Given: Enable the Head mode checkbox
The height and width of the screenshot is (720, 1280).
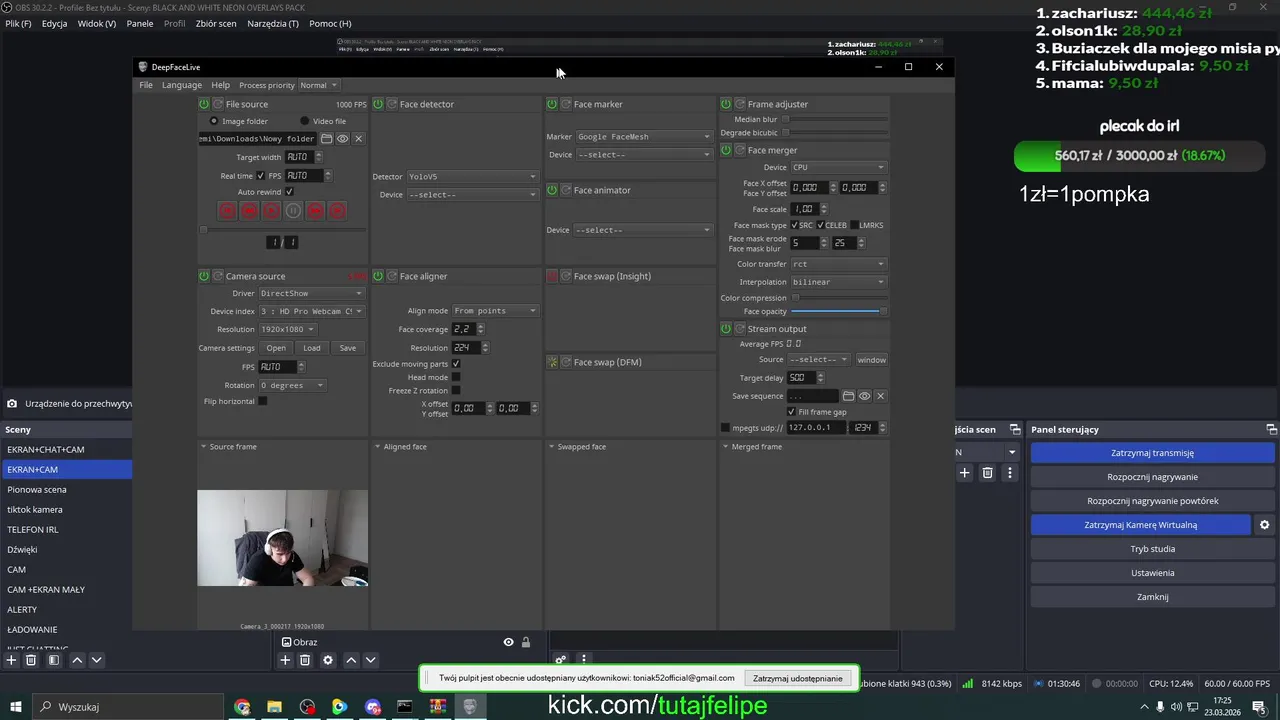Looking at the screenshot, I should [456, 377].
